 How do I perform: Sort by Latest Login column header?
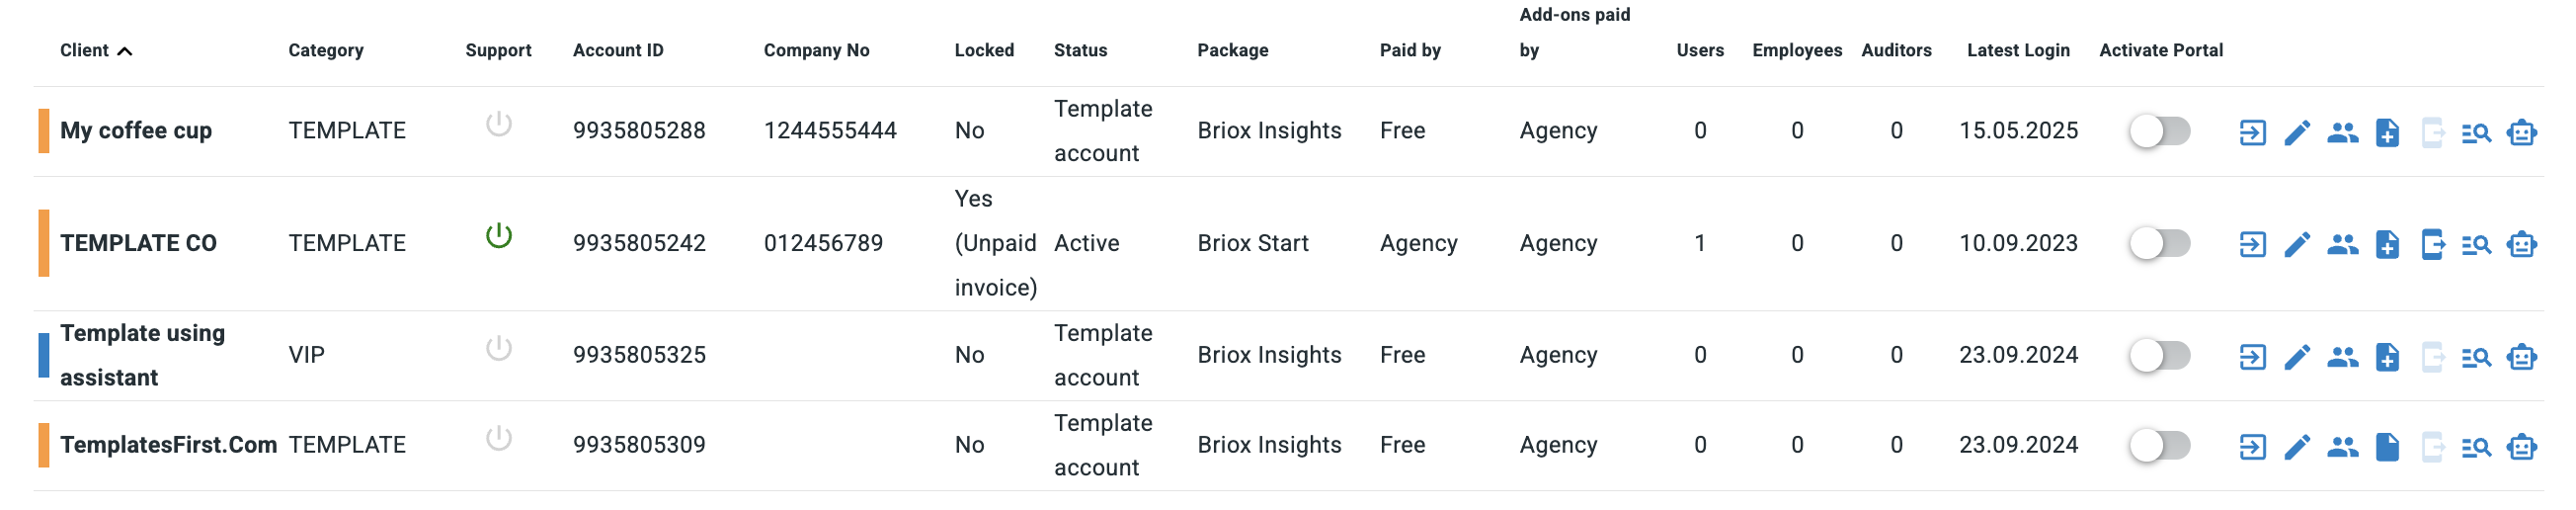point(2018,50)
